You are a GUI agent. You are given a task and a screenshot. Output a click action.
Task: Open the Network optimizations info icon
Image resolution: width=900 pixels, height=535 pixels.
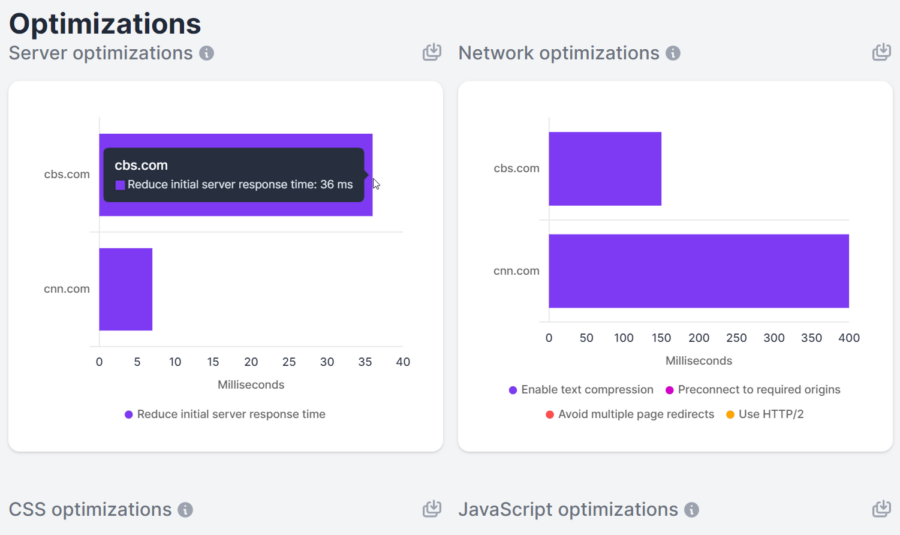(x=673, y=53)
